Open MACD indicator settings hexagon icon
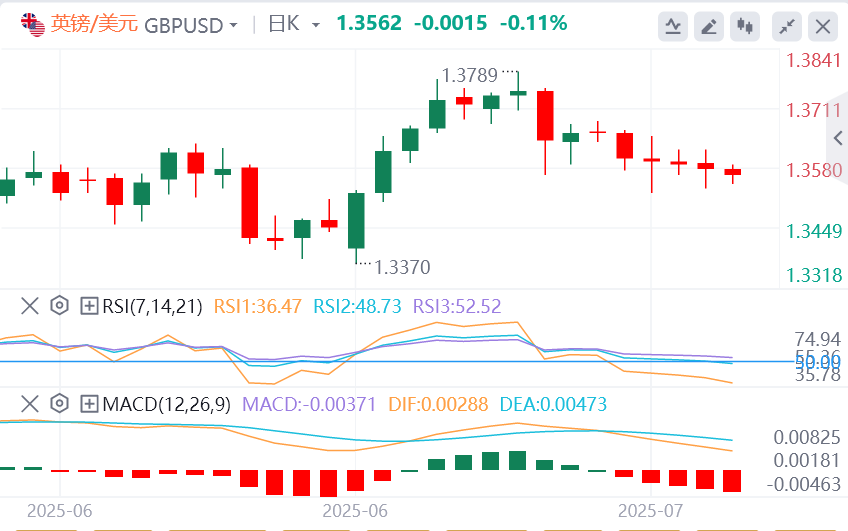The width and height of the screenshot is (848, 531). point(59,403)
